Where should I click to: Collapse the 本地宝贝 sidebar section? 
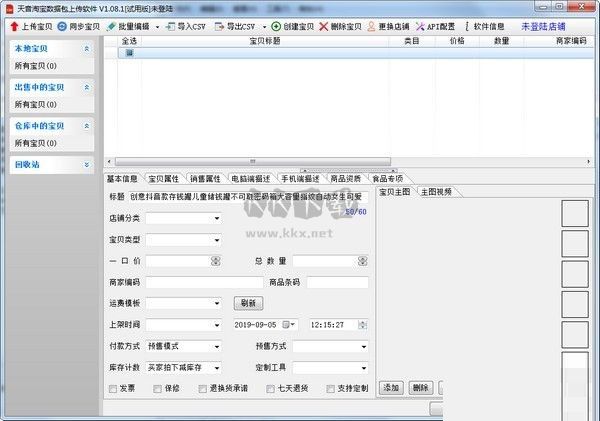pyautogui.click(x=86, y=48)
